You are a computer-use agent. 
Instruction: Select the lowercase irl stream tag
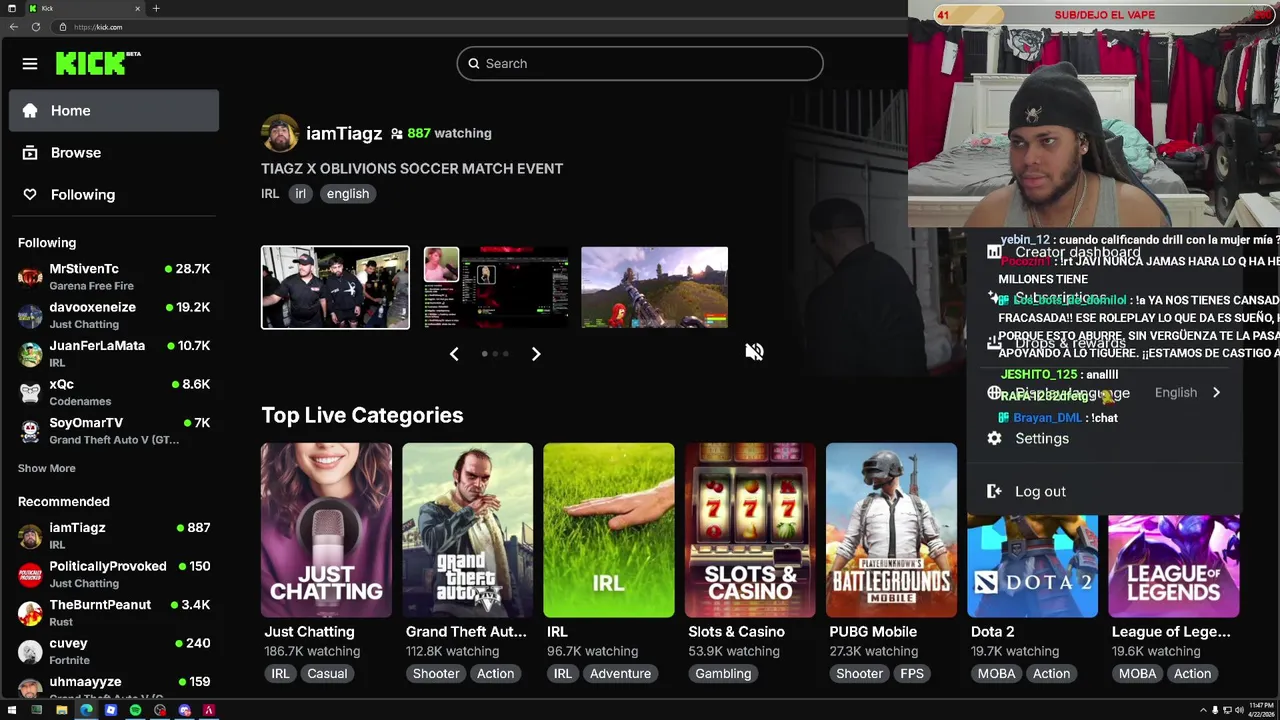[x=300, y=194]
